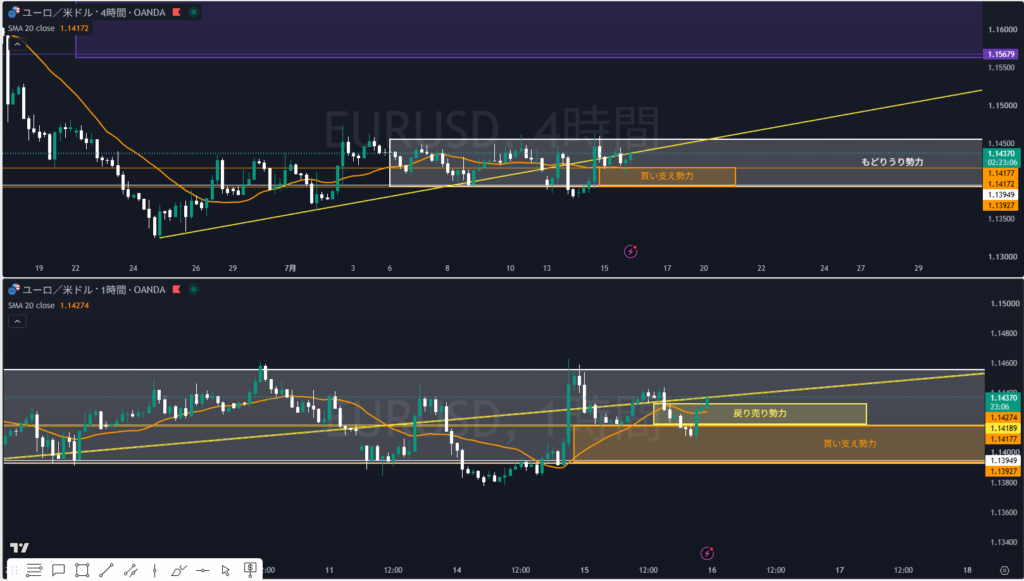Select the horizontal line tool
Screen dimensions: 1024x581
(202, 570)
